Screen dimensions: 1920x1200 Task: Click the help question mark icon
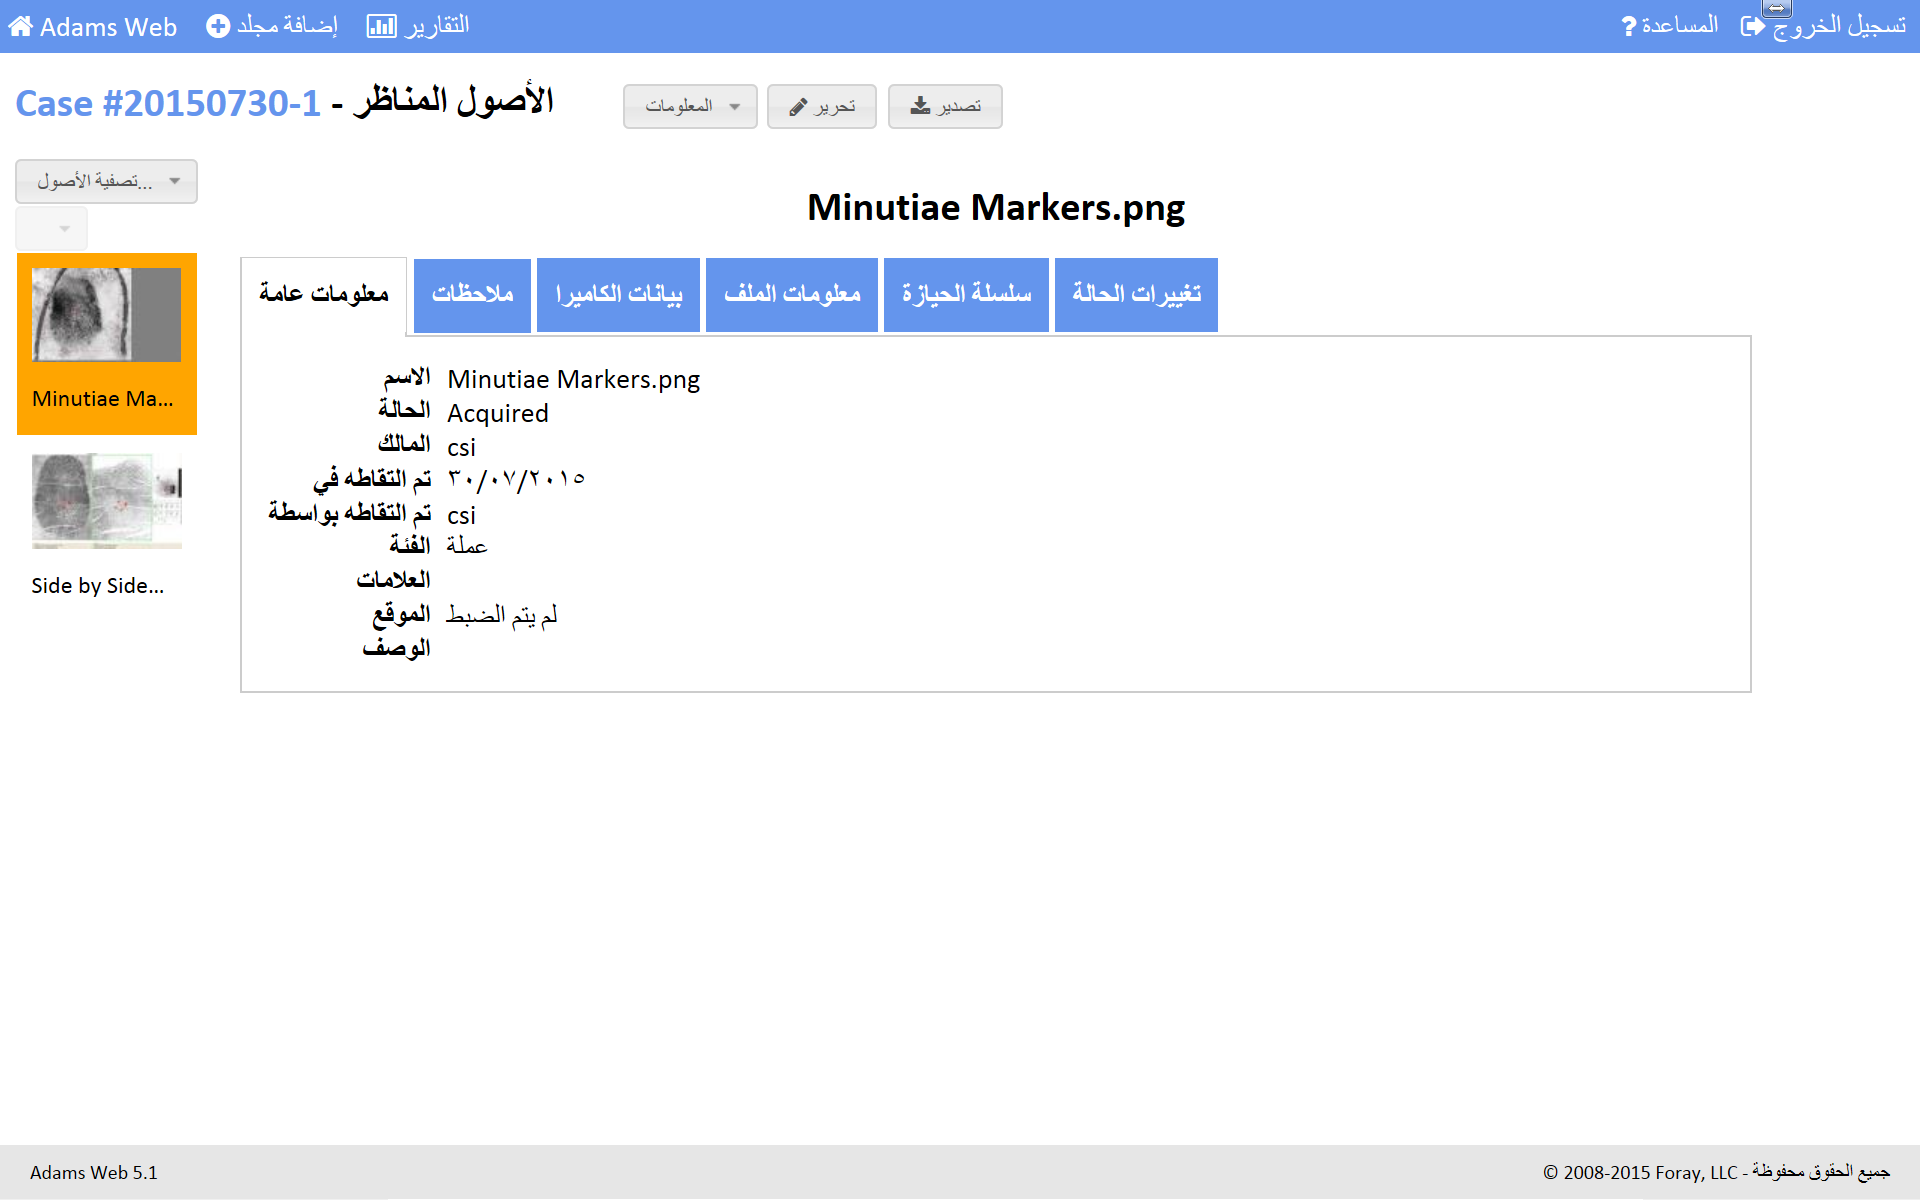[x=1629, y=27]
